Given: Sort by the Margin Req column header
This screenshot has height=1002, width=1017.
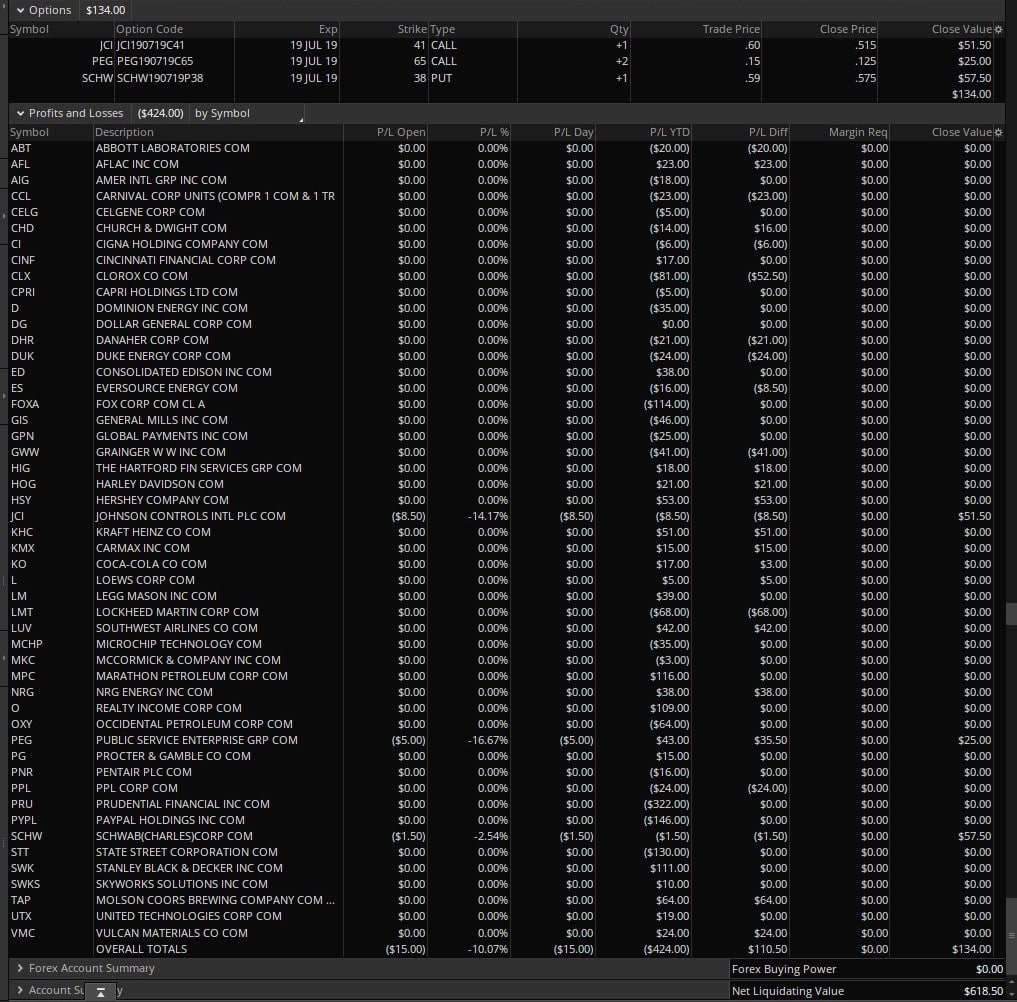Looking at the screenshot, I should [x=857, y=132].
